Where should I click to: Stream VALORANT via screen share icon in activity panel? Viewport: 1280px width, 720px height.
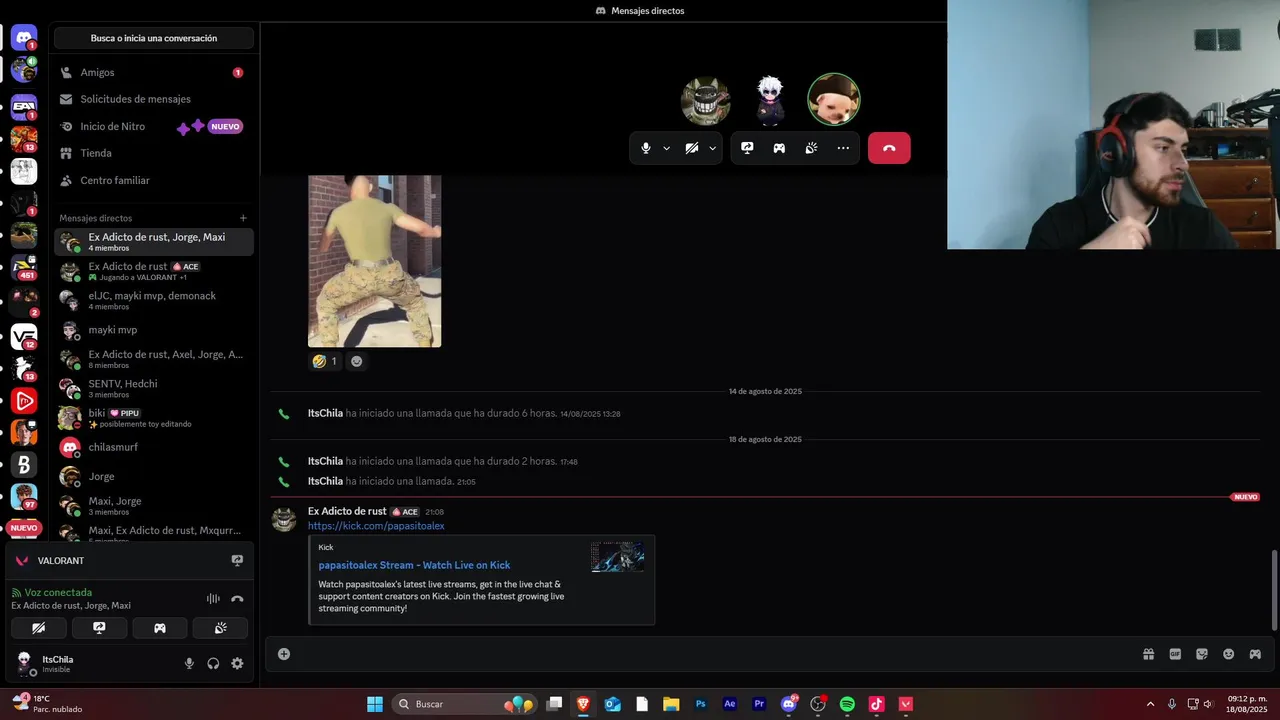click(x=237, y=560)
